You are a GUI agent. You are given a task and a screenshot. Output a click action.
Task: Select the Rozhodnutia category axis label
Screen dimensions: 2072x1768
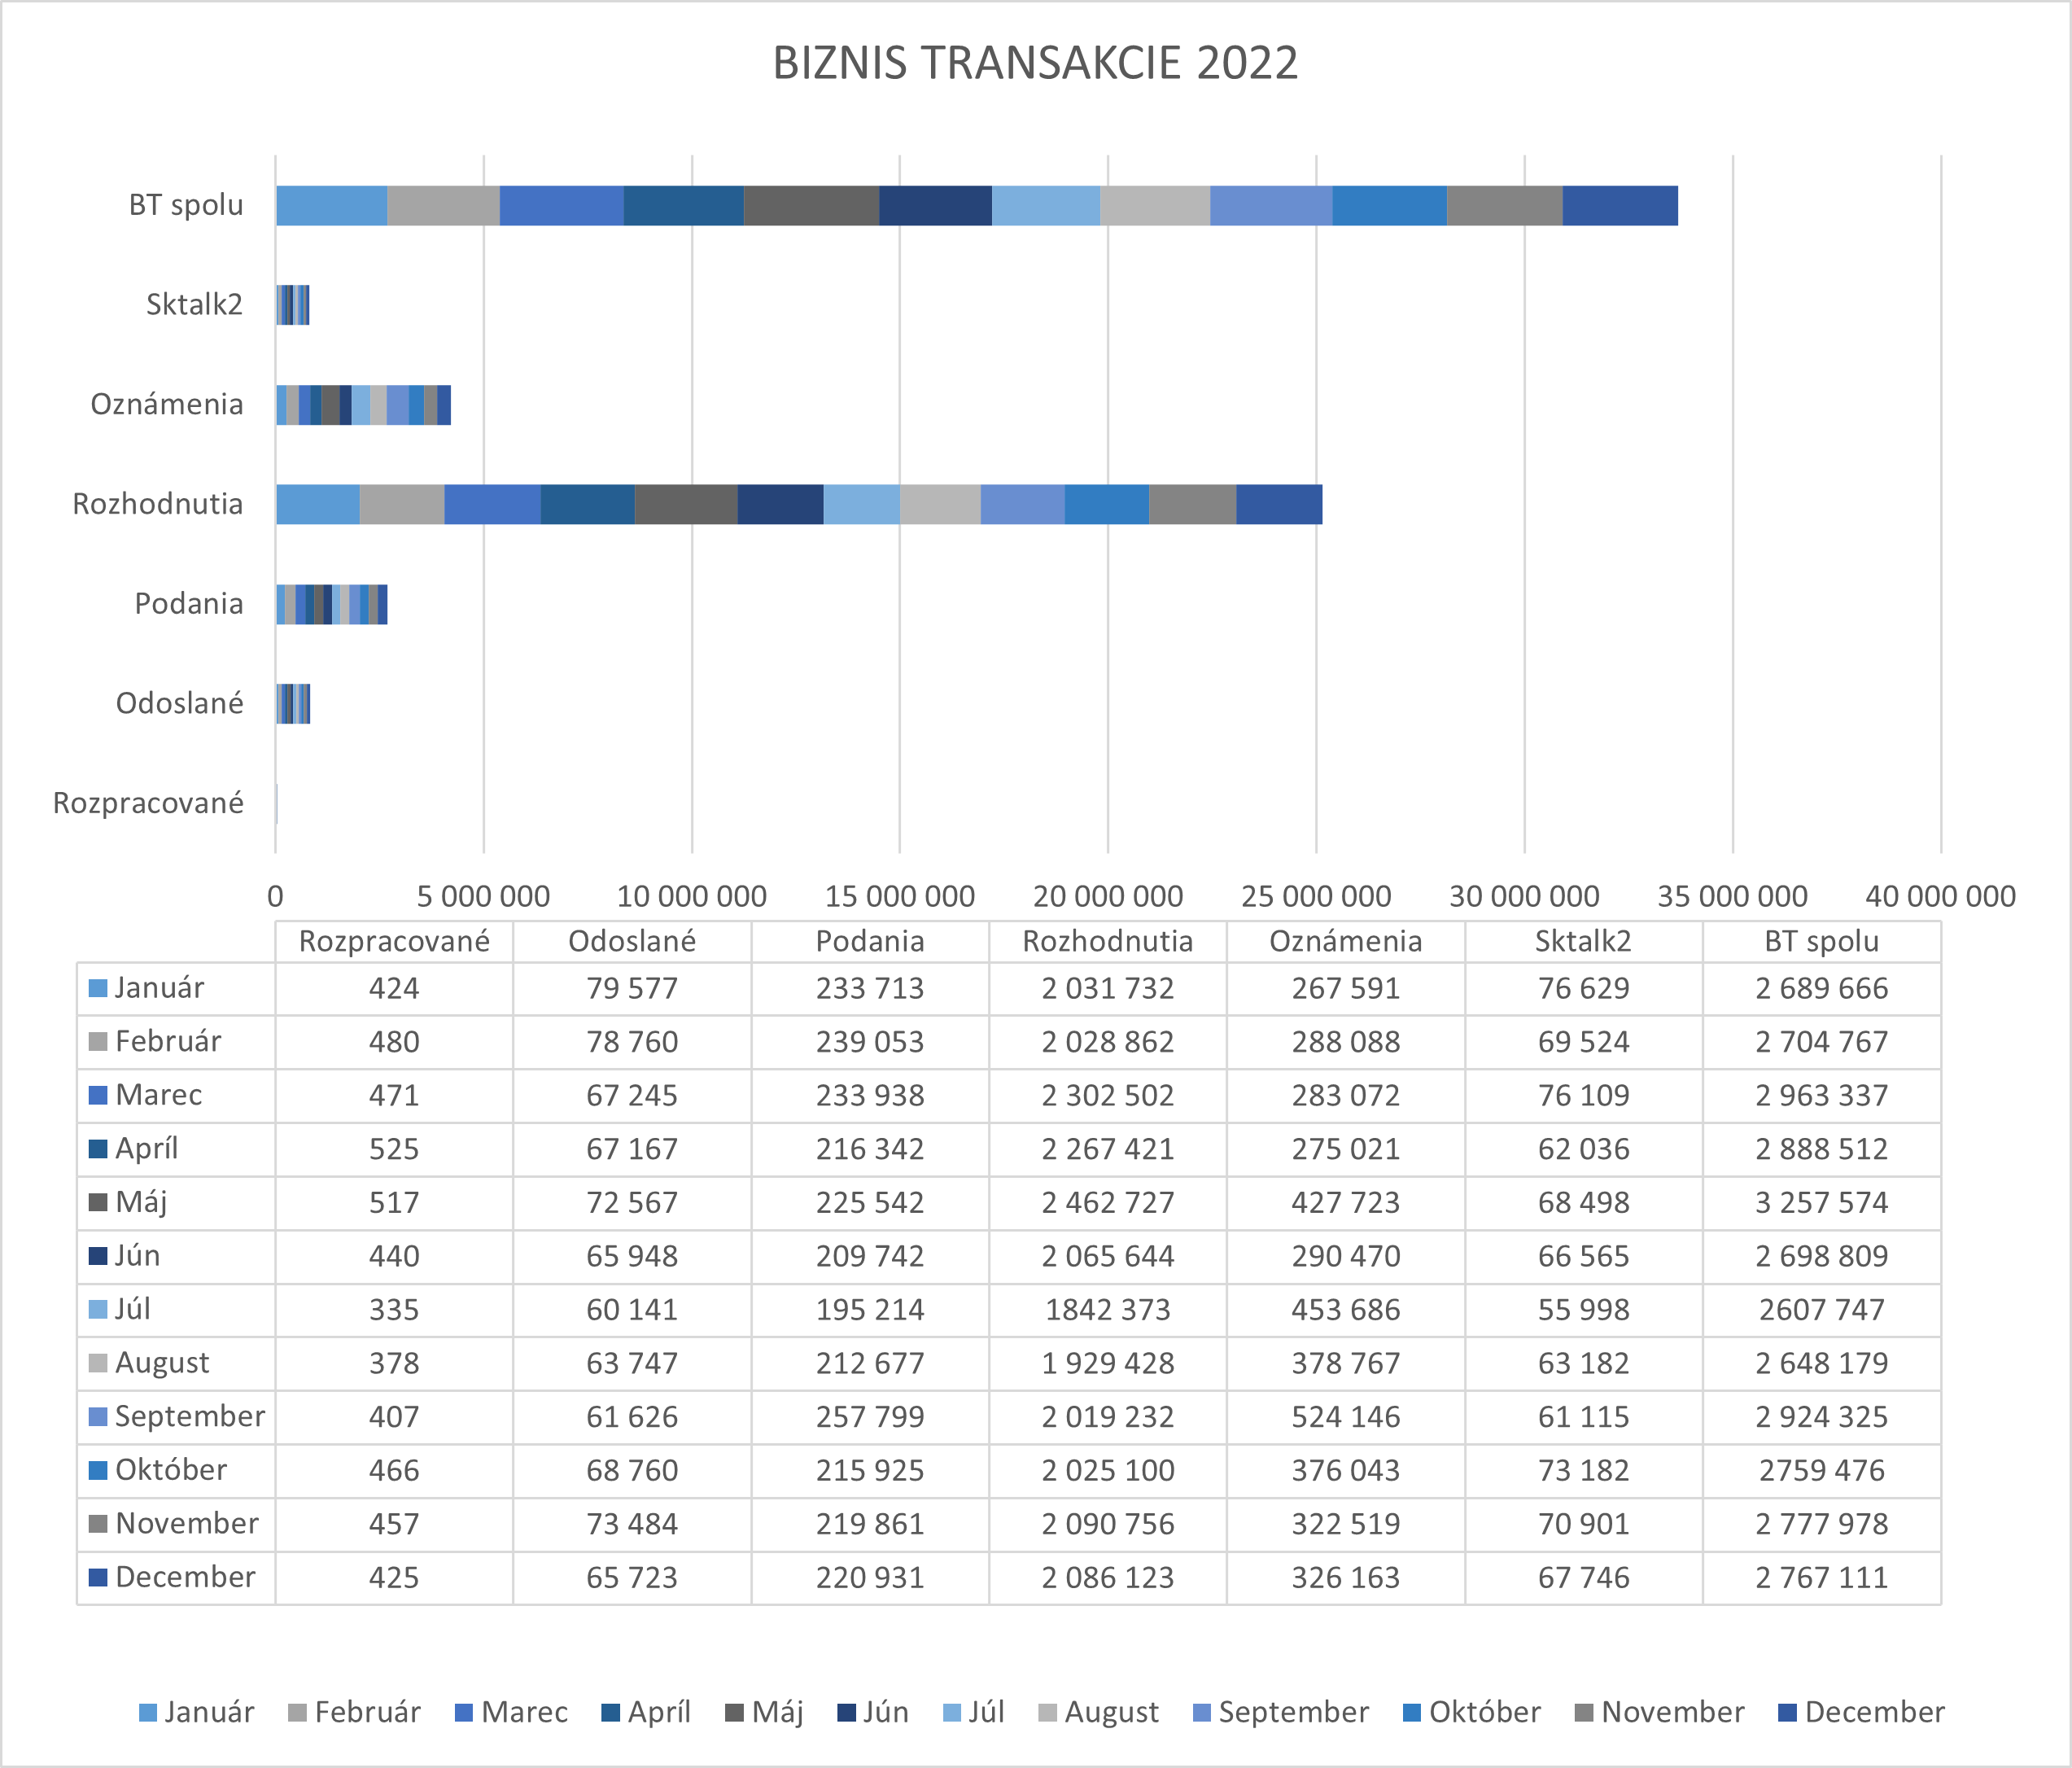click(x=158, y=504)
